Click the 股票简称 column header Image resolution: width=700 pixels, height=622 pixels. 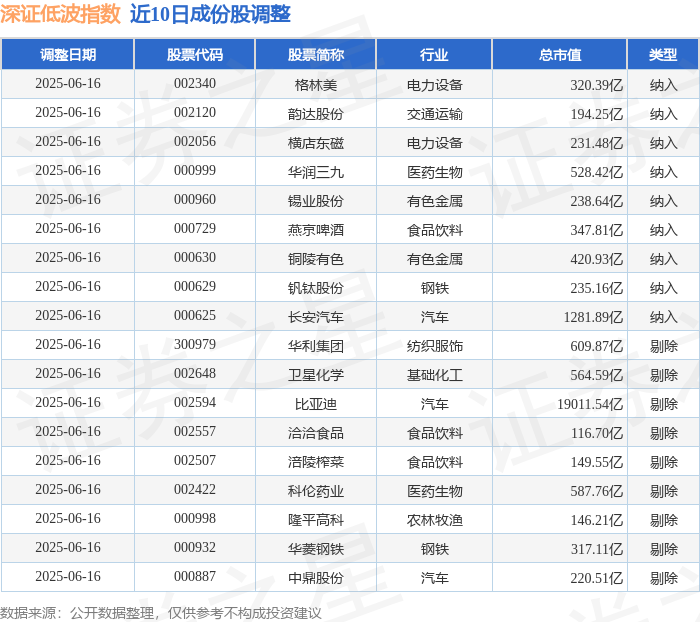tap(316, 54)
